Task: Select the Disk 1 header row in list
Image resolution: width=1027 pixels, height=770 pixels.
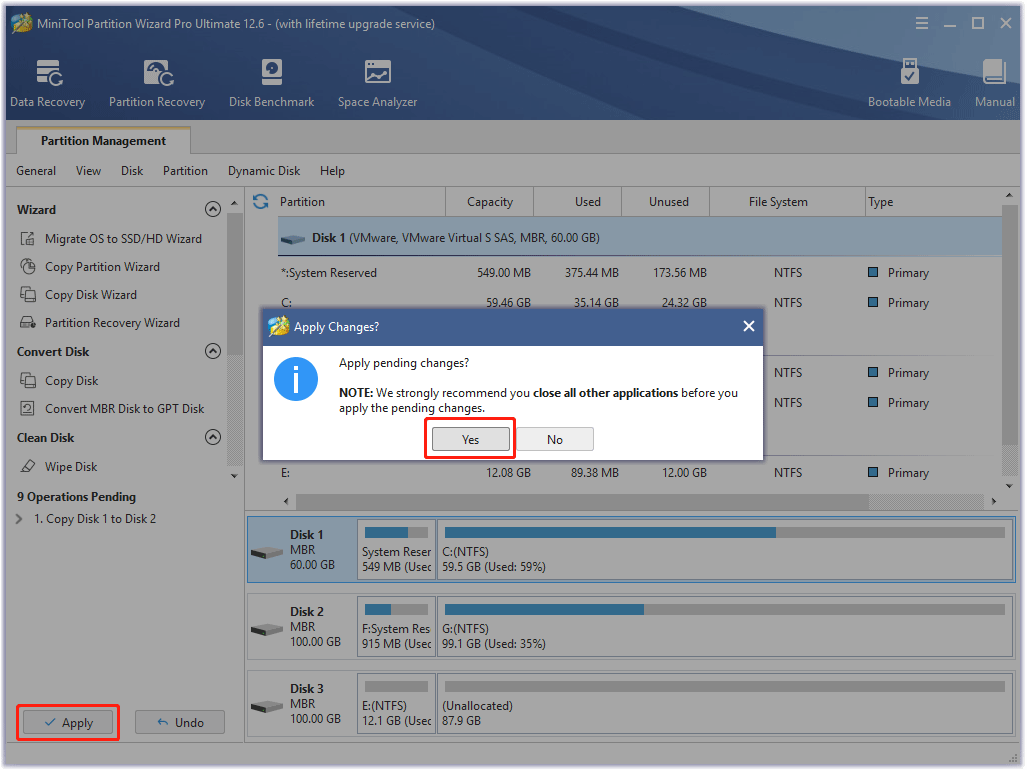Action: coord(640,238)
